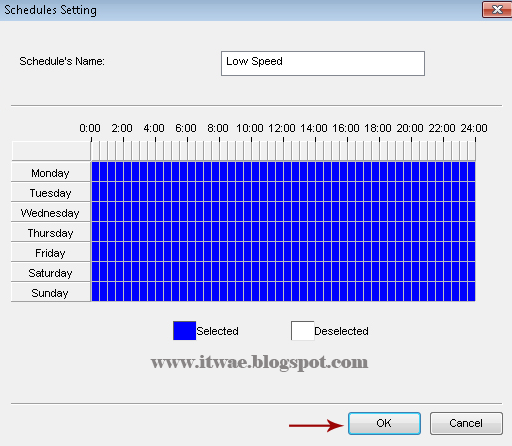Click the blank corner header above Monday
This screenshot has height=446, width=512.
(51, 151)
